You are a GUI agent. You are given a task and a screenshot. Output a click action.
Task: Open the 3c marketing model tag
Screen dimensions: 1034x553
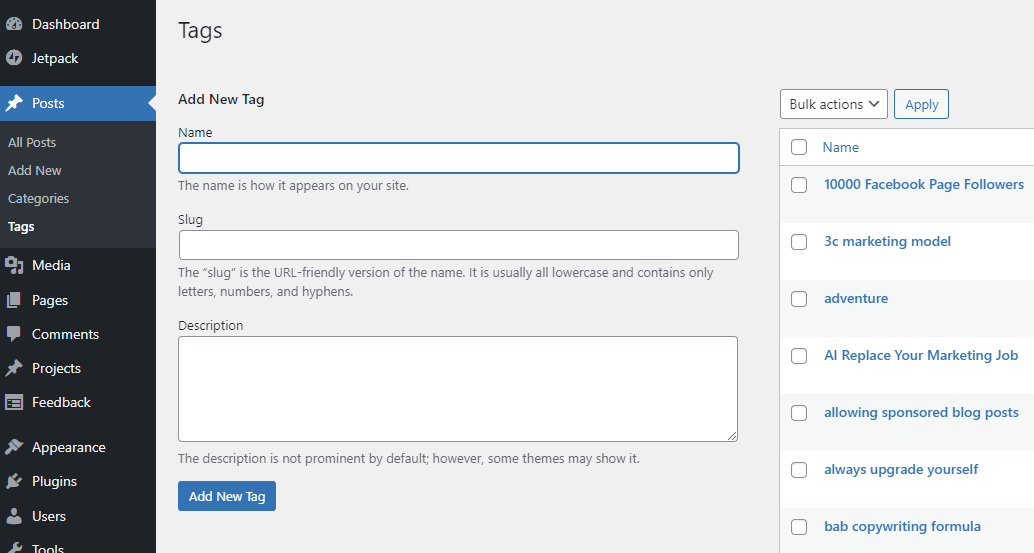[888, 241]
